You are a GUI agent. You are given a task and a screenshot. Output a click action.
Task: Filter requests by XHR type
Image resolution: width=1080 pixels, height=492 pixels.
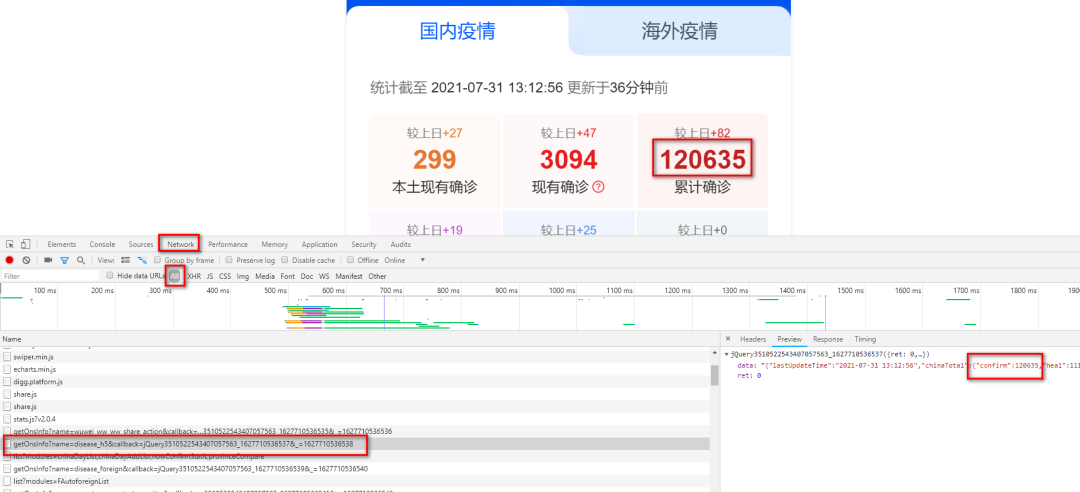[194, 276]
